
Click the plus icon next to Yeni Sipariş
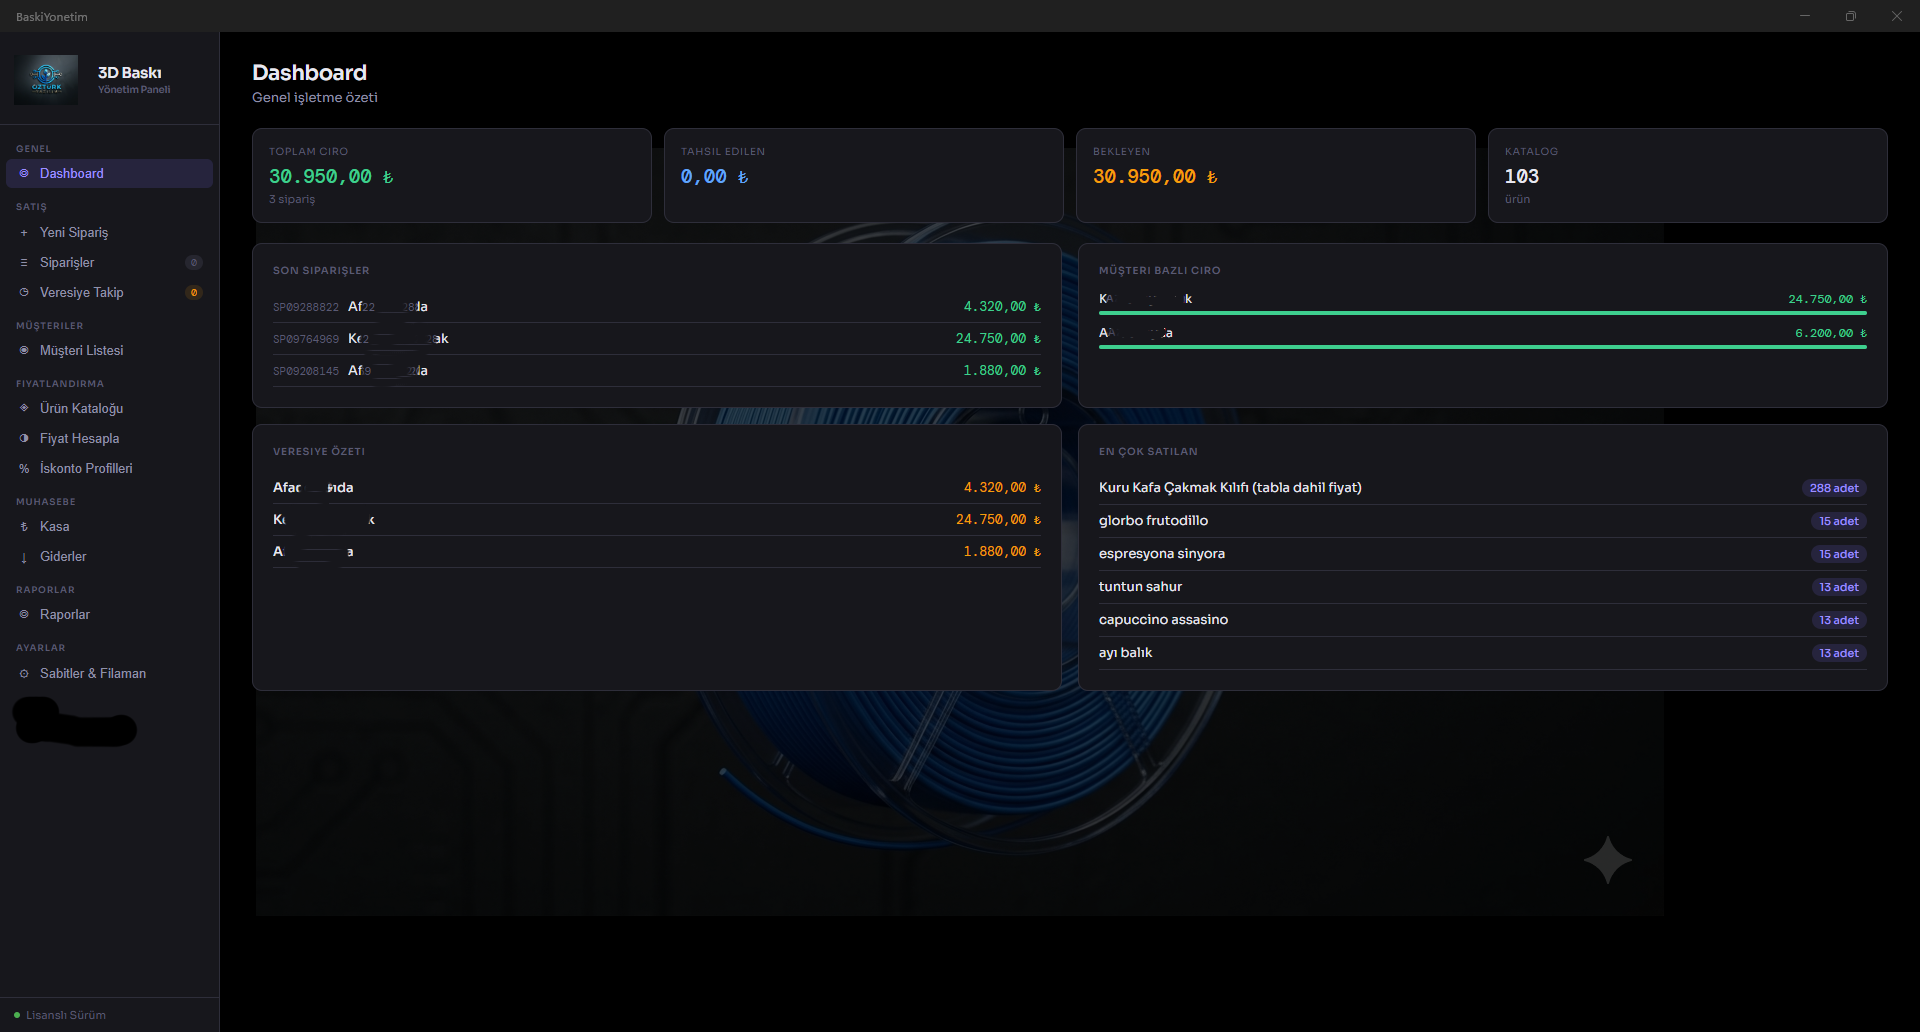tap(24, 232)
